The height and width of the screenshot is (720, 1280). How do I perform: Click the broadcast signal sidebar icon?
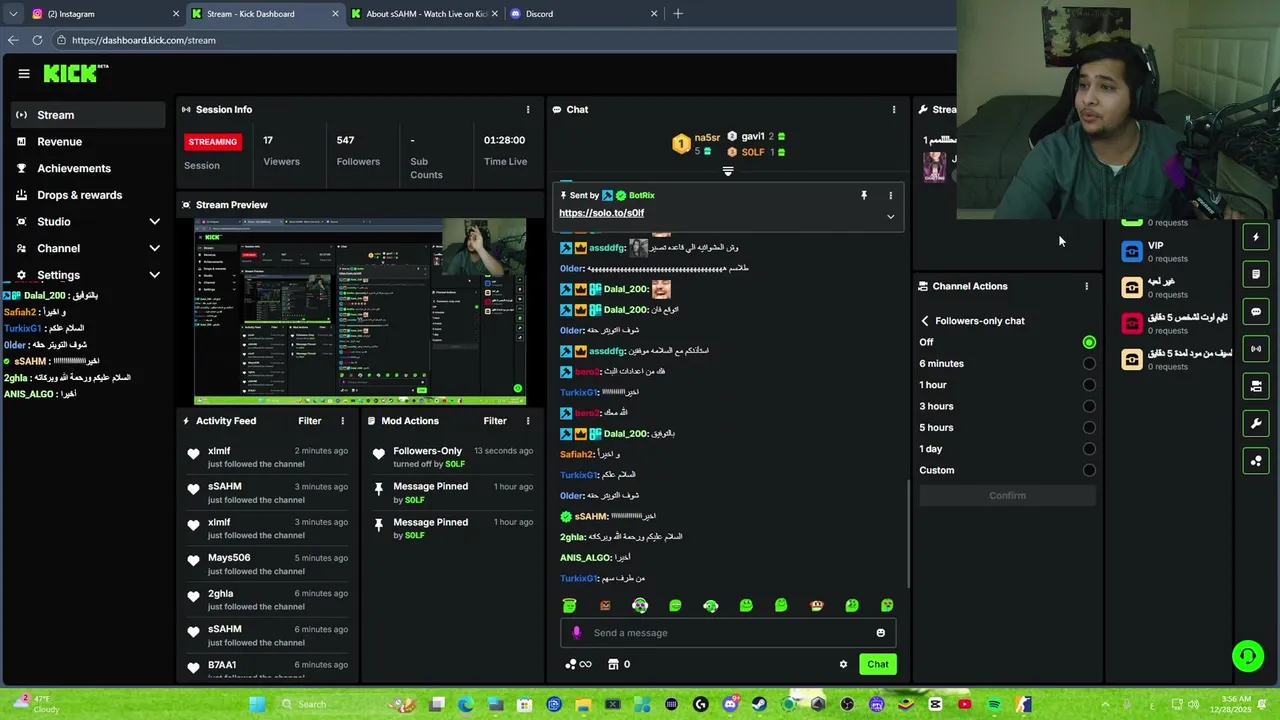point(1256,349)
